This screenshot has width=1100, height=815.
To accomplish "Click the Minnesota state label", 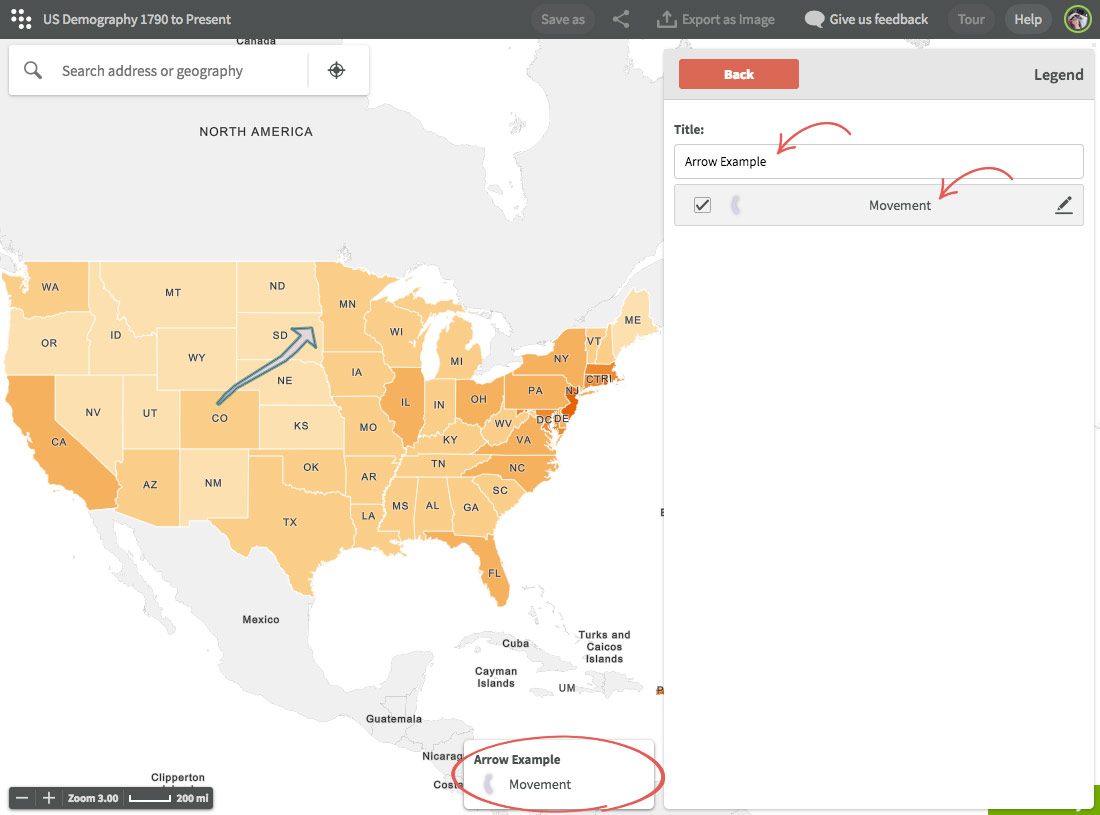I will [347, 304].
